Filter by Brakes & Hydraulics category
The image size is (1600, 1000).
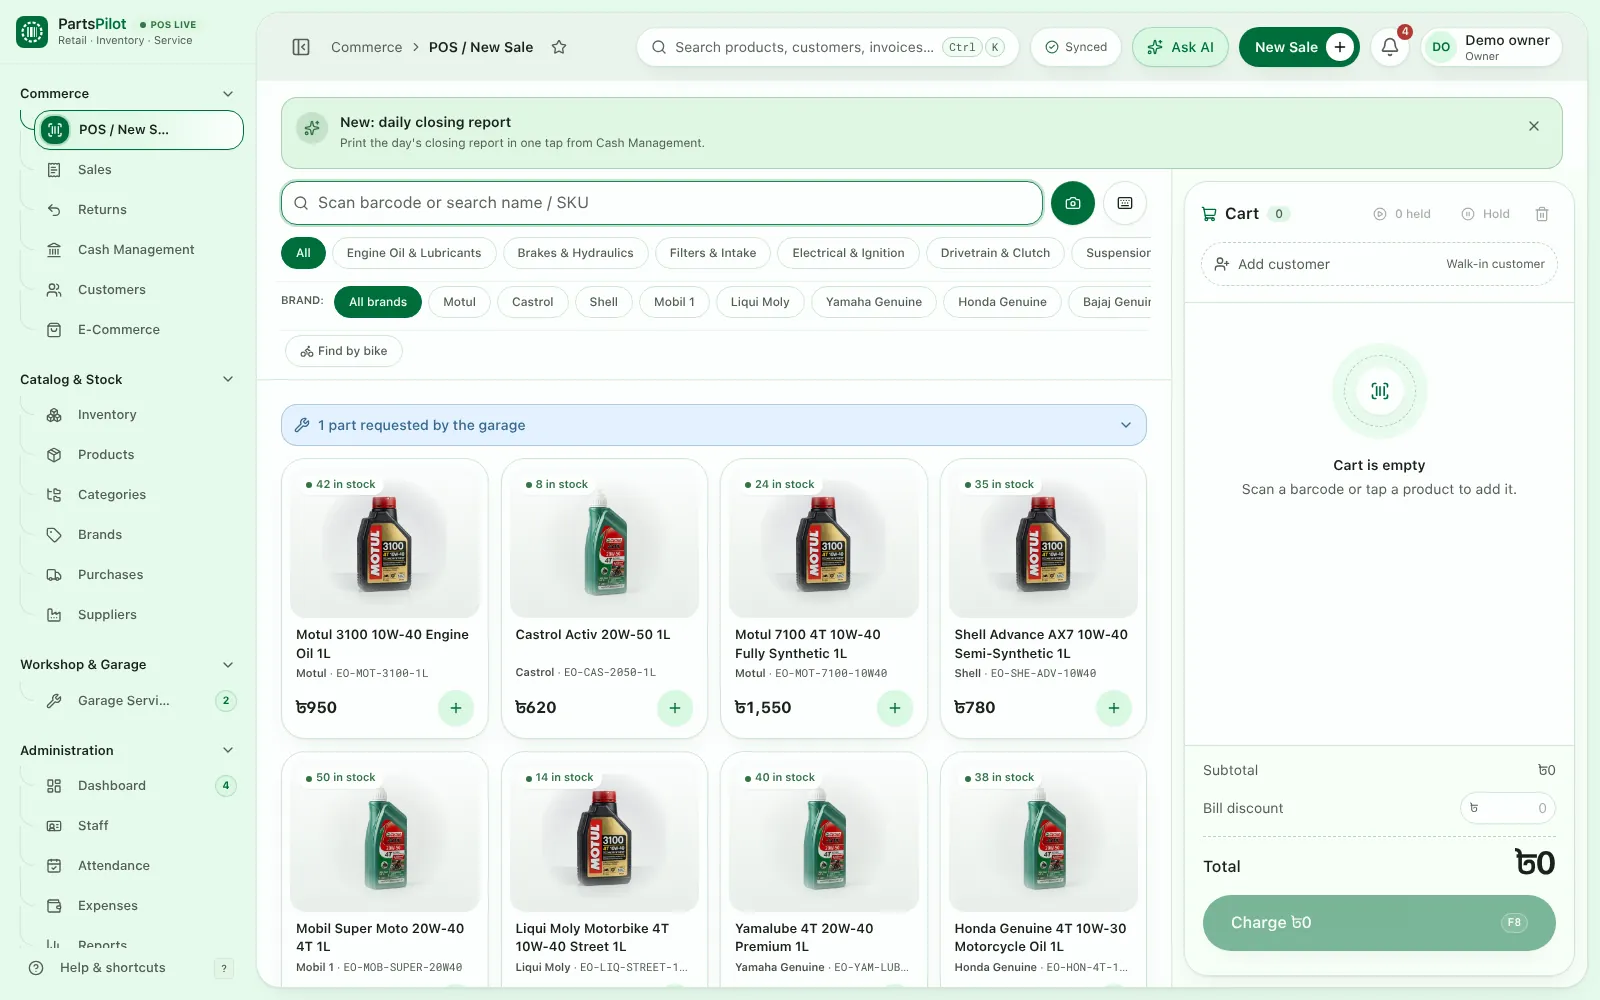pyautogui.click(x=575, y=253)
